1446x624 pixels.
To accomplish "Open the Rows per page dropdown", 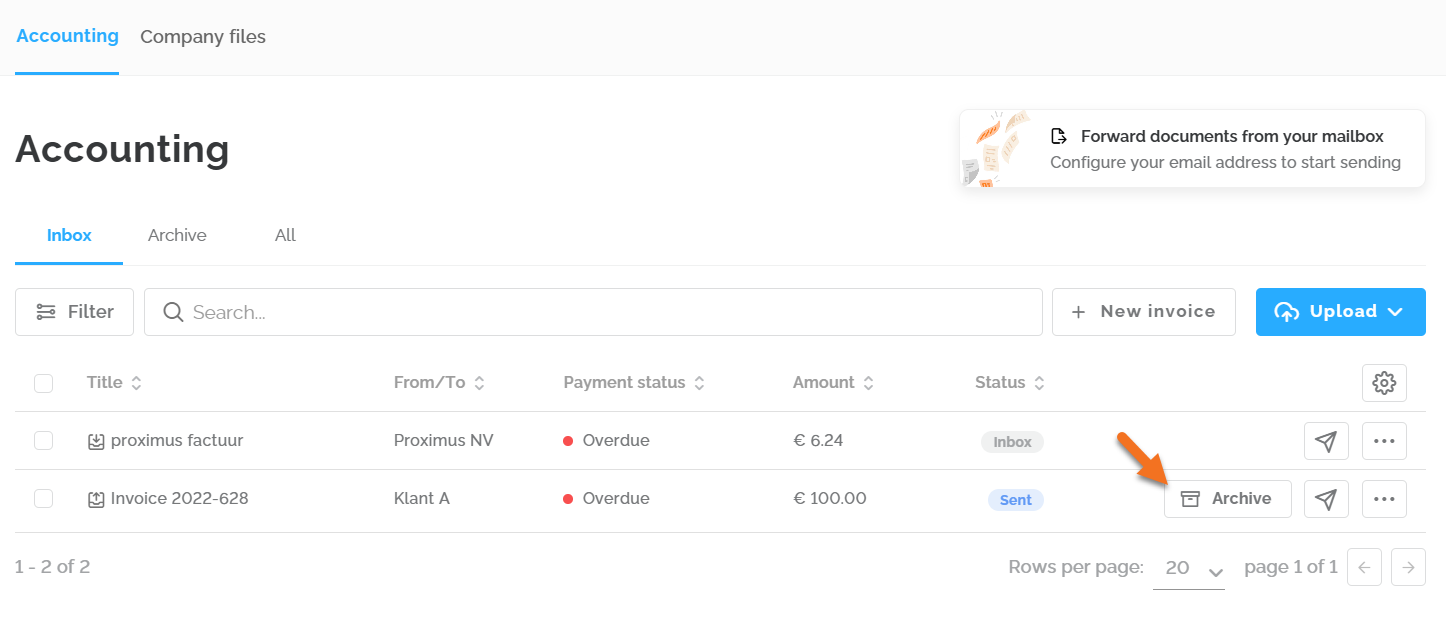I will pyautogui.click(x=1189, y=568).
